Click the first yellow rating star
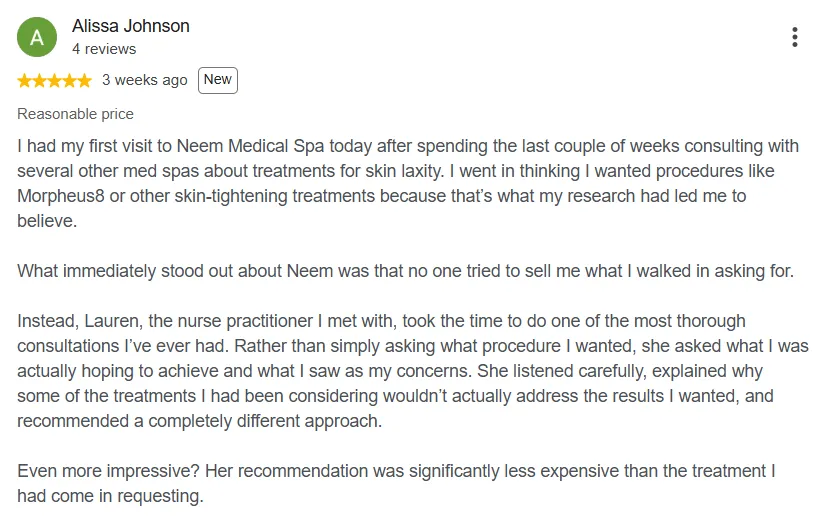The width and height of the screenshot is (829, 528). tap(24, 80)
